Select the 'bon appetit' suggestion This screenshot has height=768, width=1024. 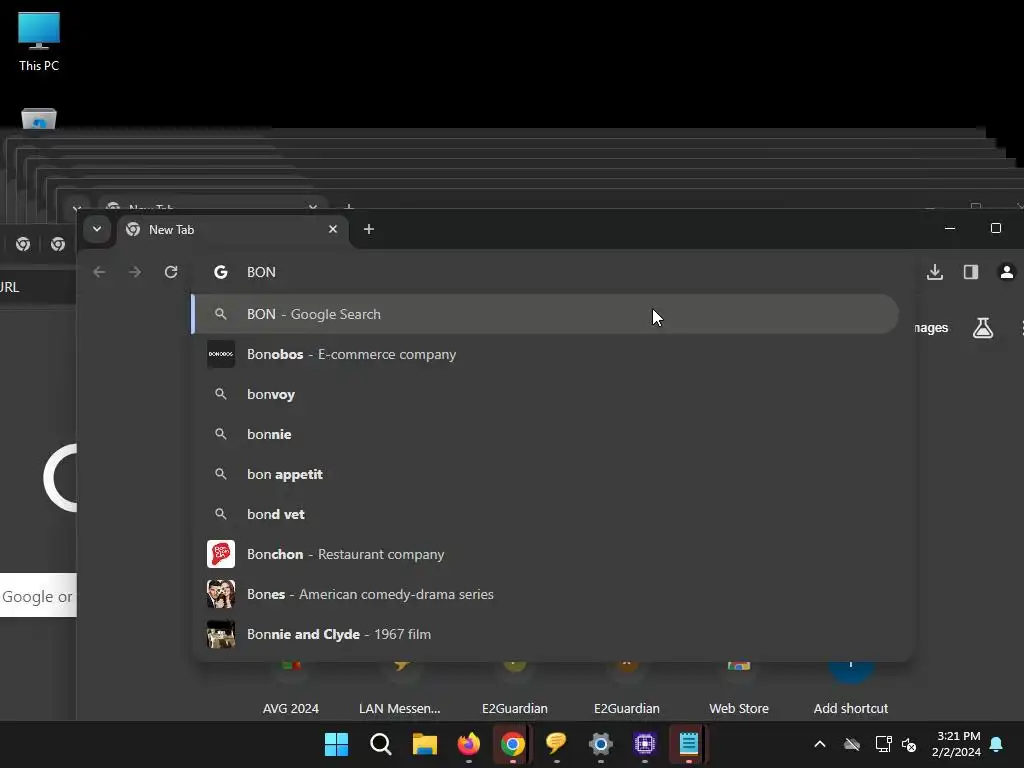tap(545, 474)
